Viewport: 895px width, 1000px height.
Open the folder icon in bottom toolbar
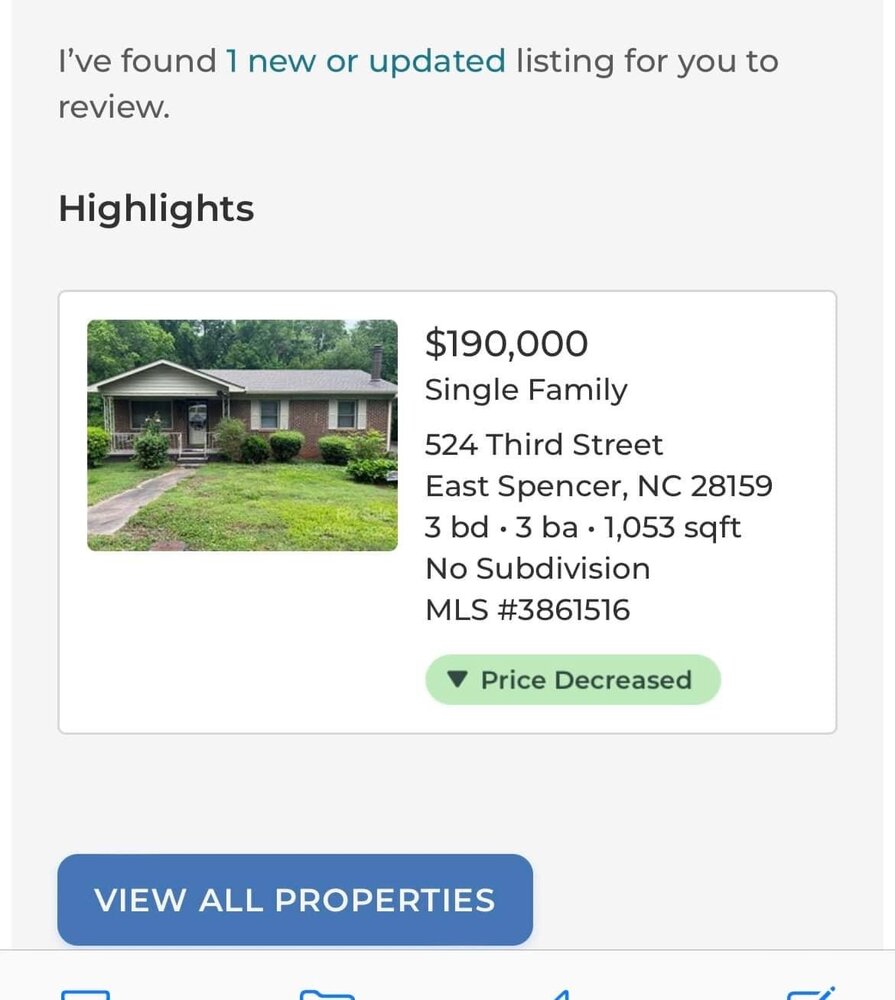pos(327,993)
